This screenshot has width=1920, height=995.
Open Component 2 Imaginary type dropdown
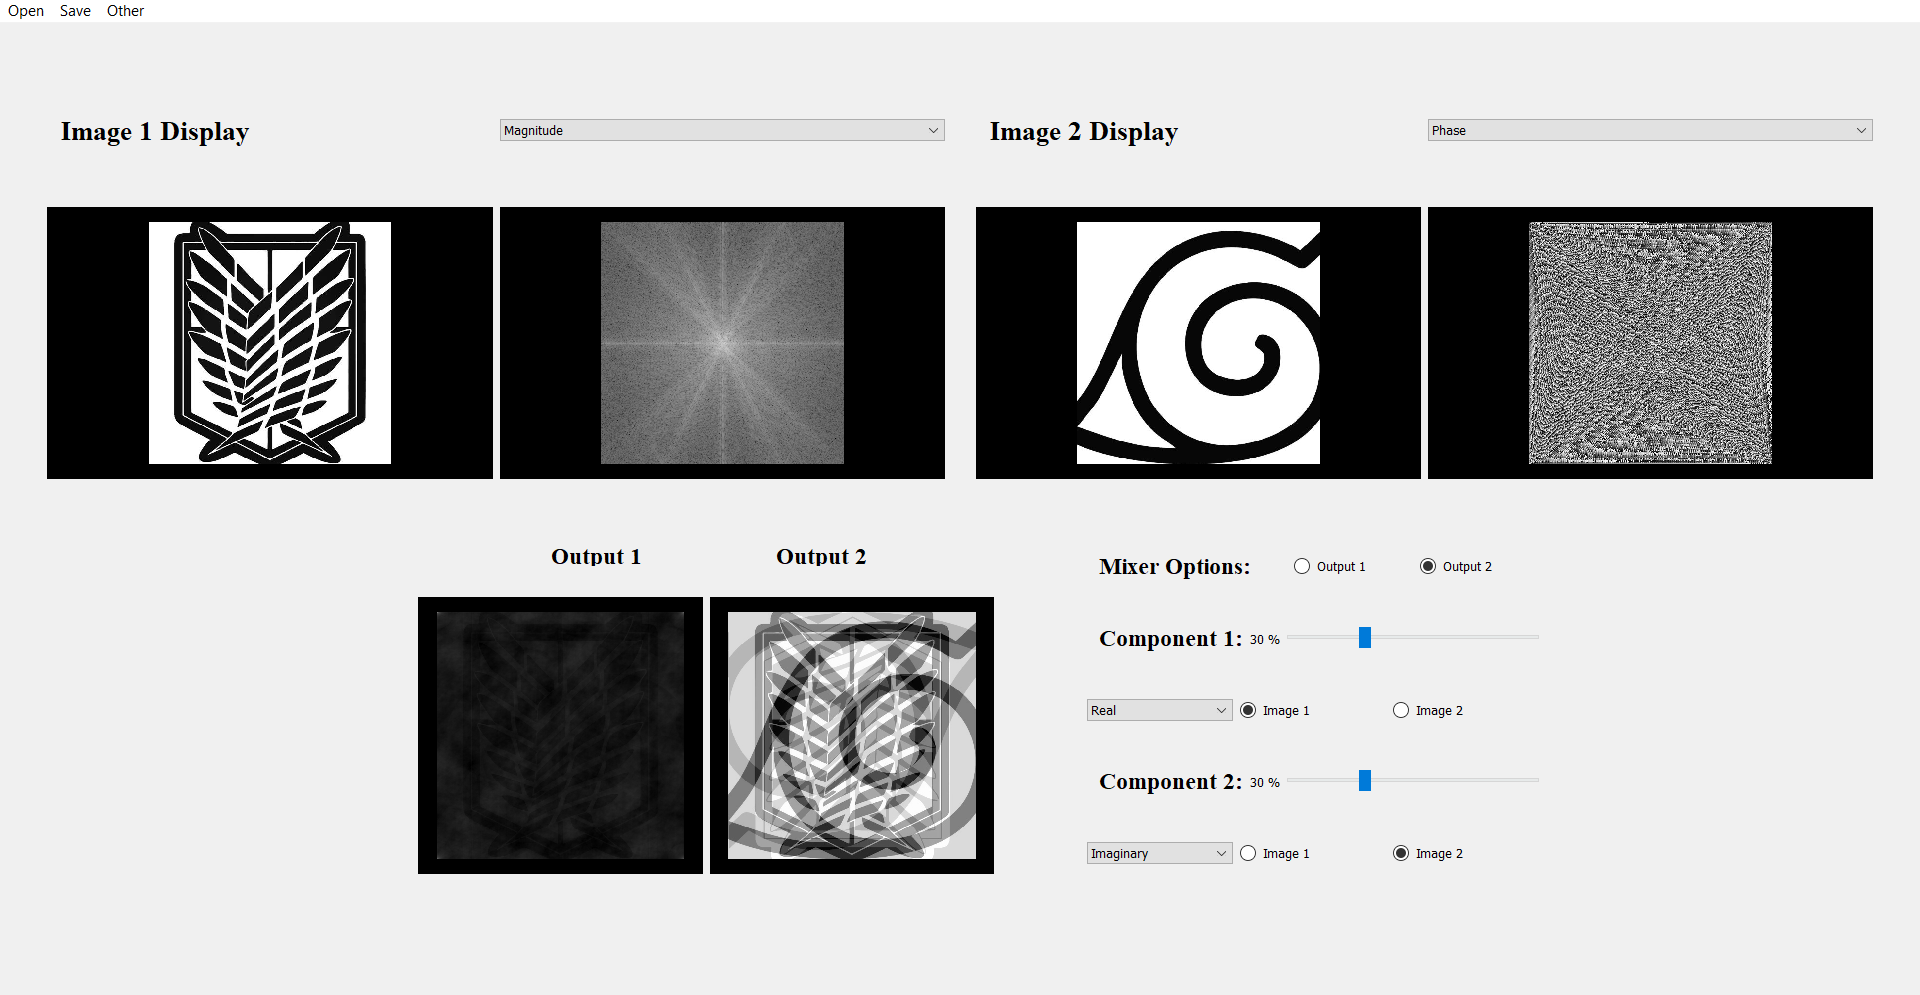click(x=1159, y=853)
